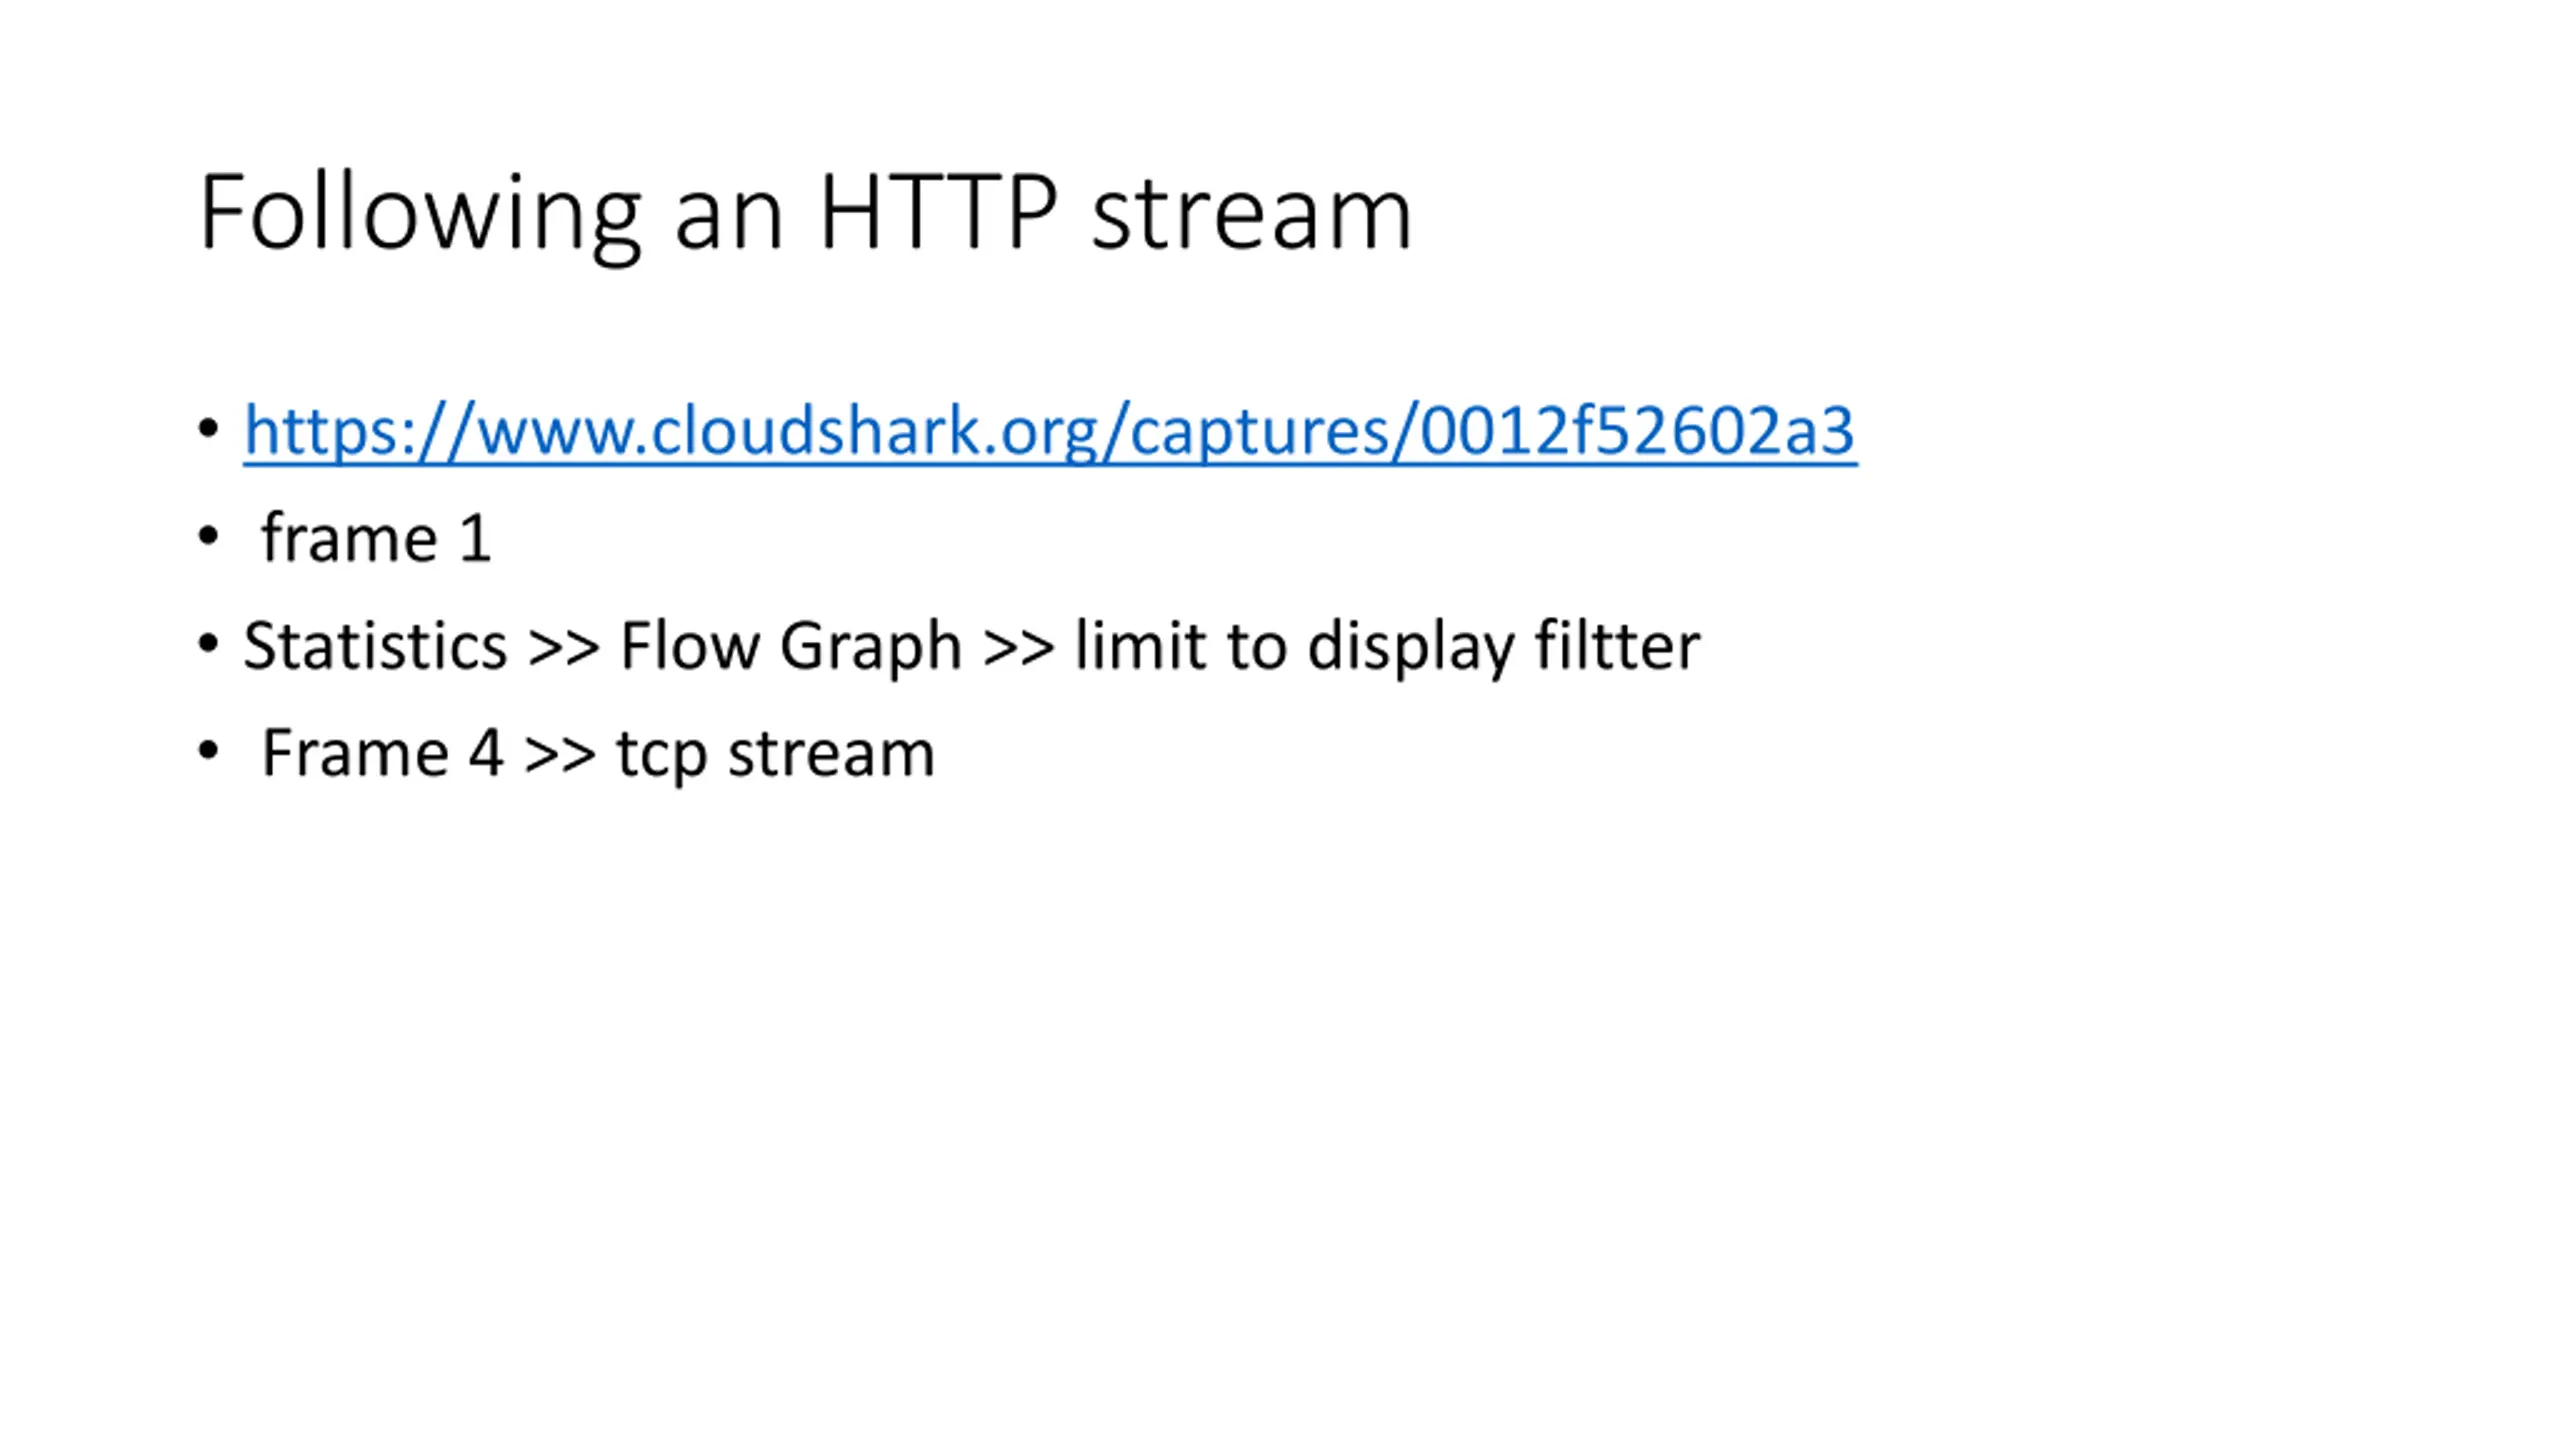This screenshot has height=1440, width=2560.
Task: Click the capture ID '0012f52602a3' in the link
Action: click(x=1637, y=431)
